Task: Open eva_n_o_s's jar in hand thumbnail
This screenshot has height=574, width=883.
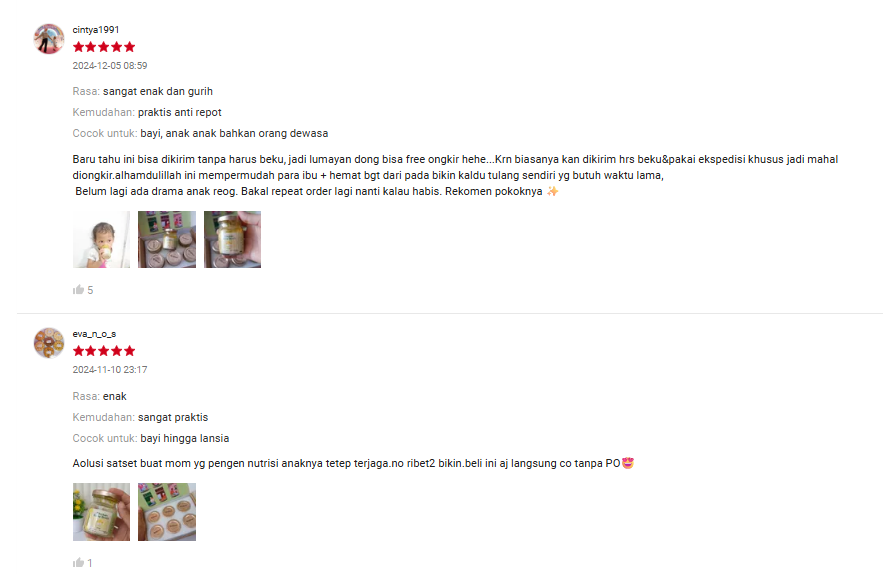Action: click(101, 511)
